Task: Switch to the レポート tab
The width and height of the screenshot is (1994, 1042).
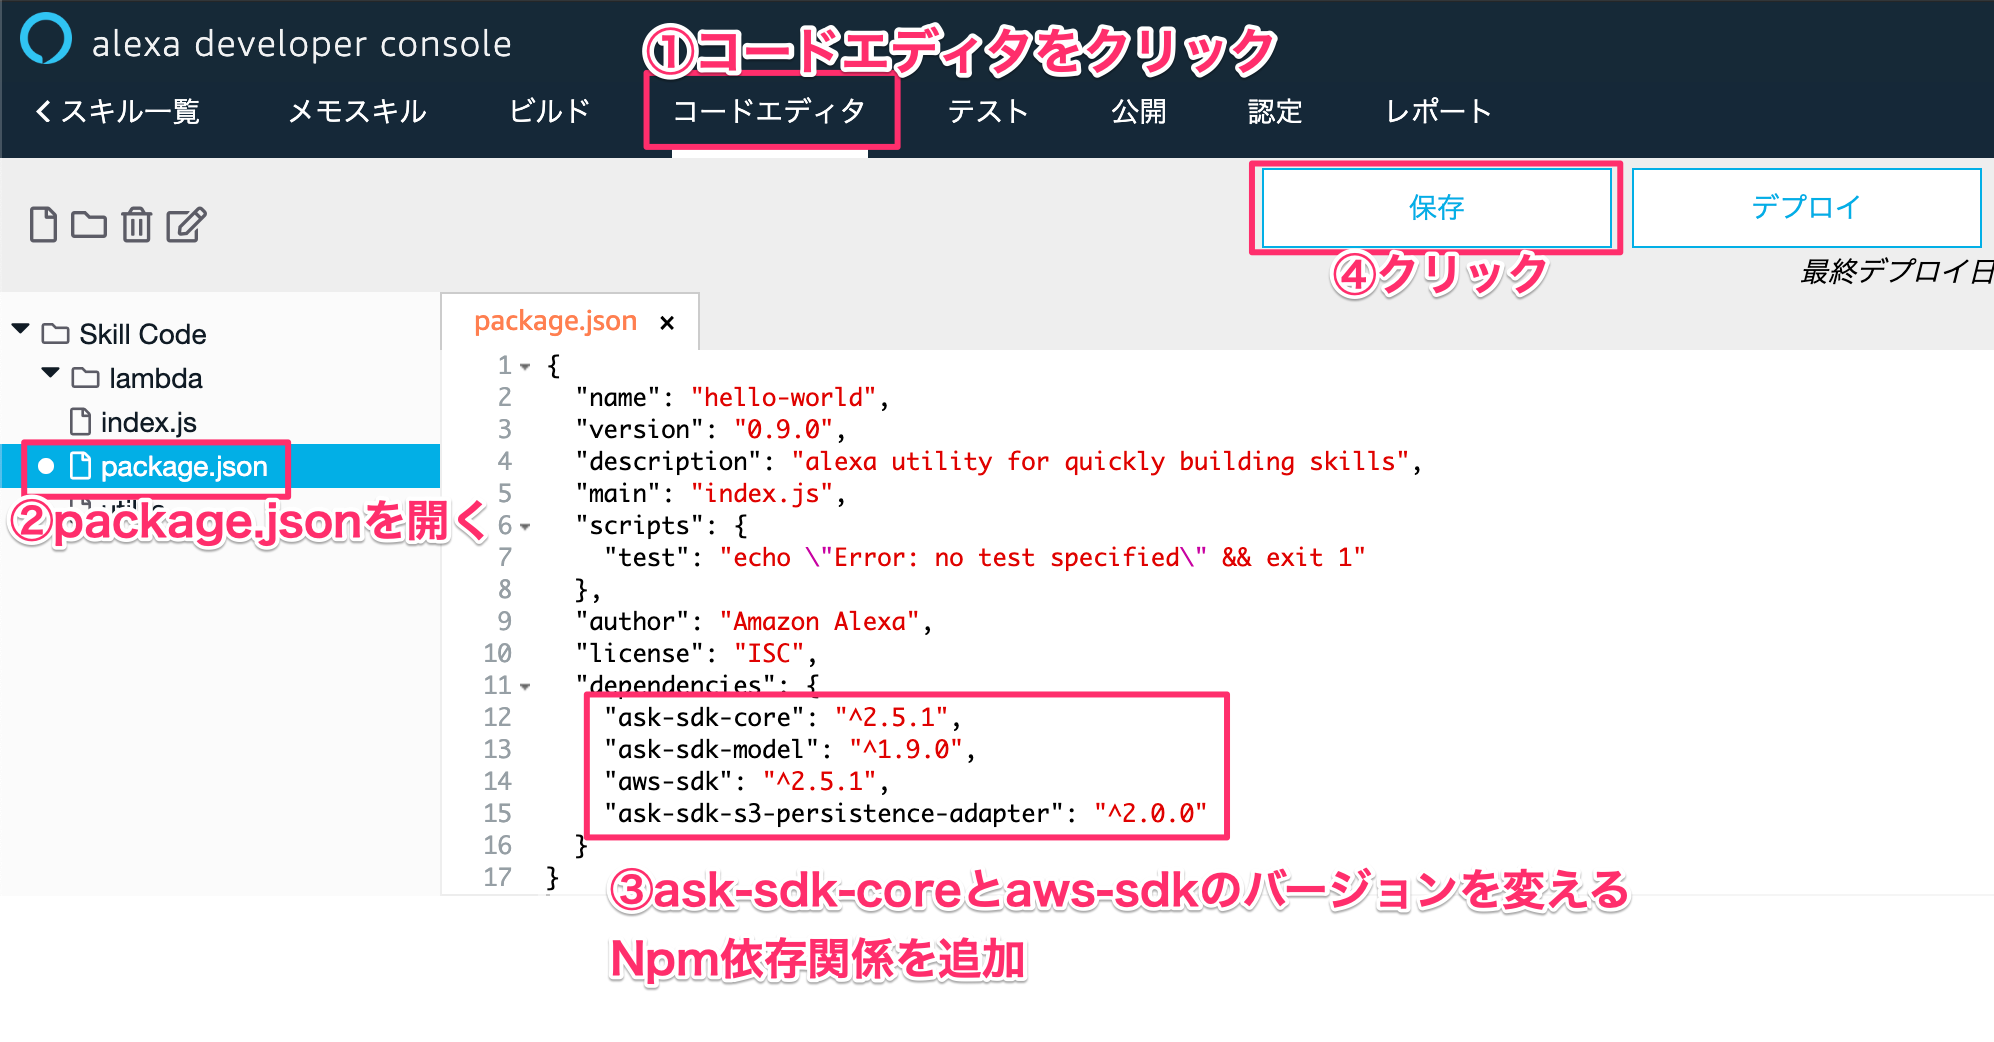Action: pyautogui.click(x=1438, y=111)
